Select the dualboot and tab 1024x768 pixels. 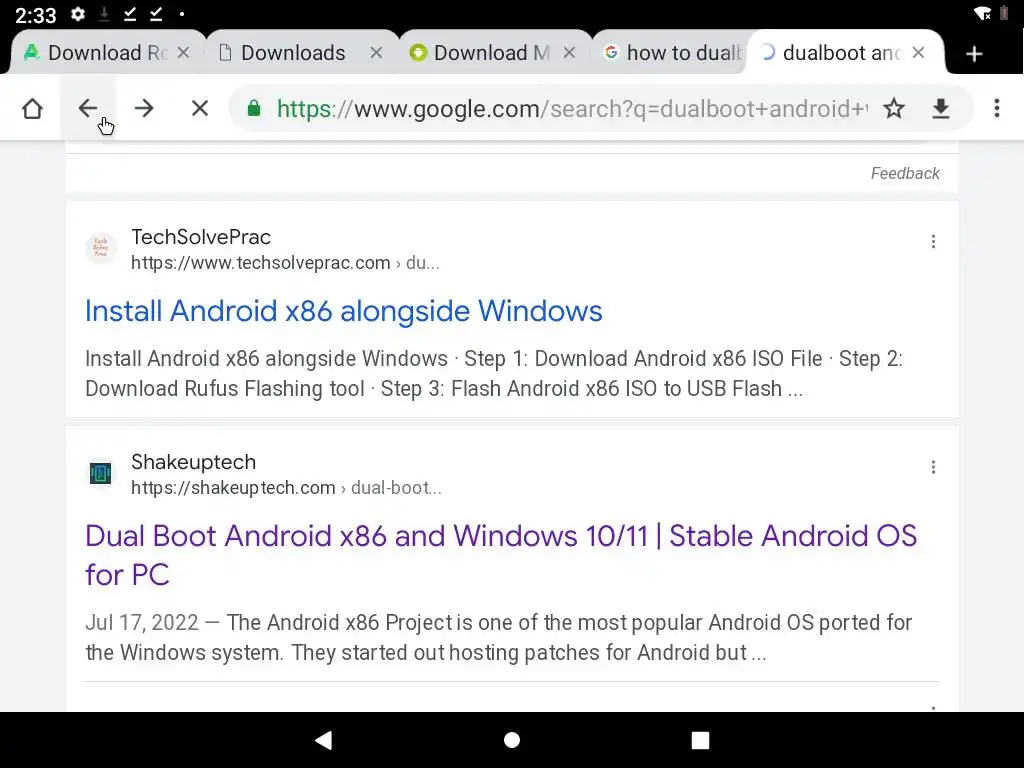click(x=842, y=52)
